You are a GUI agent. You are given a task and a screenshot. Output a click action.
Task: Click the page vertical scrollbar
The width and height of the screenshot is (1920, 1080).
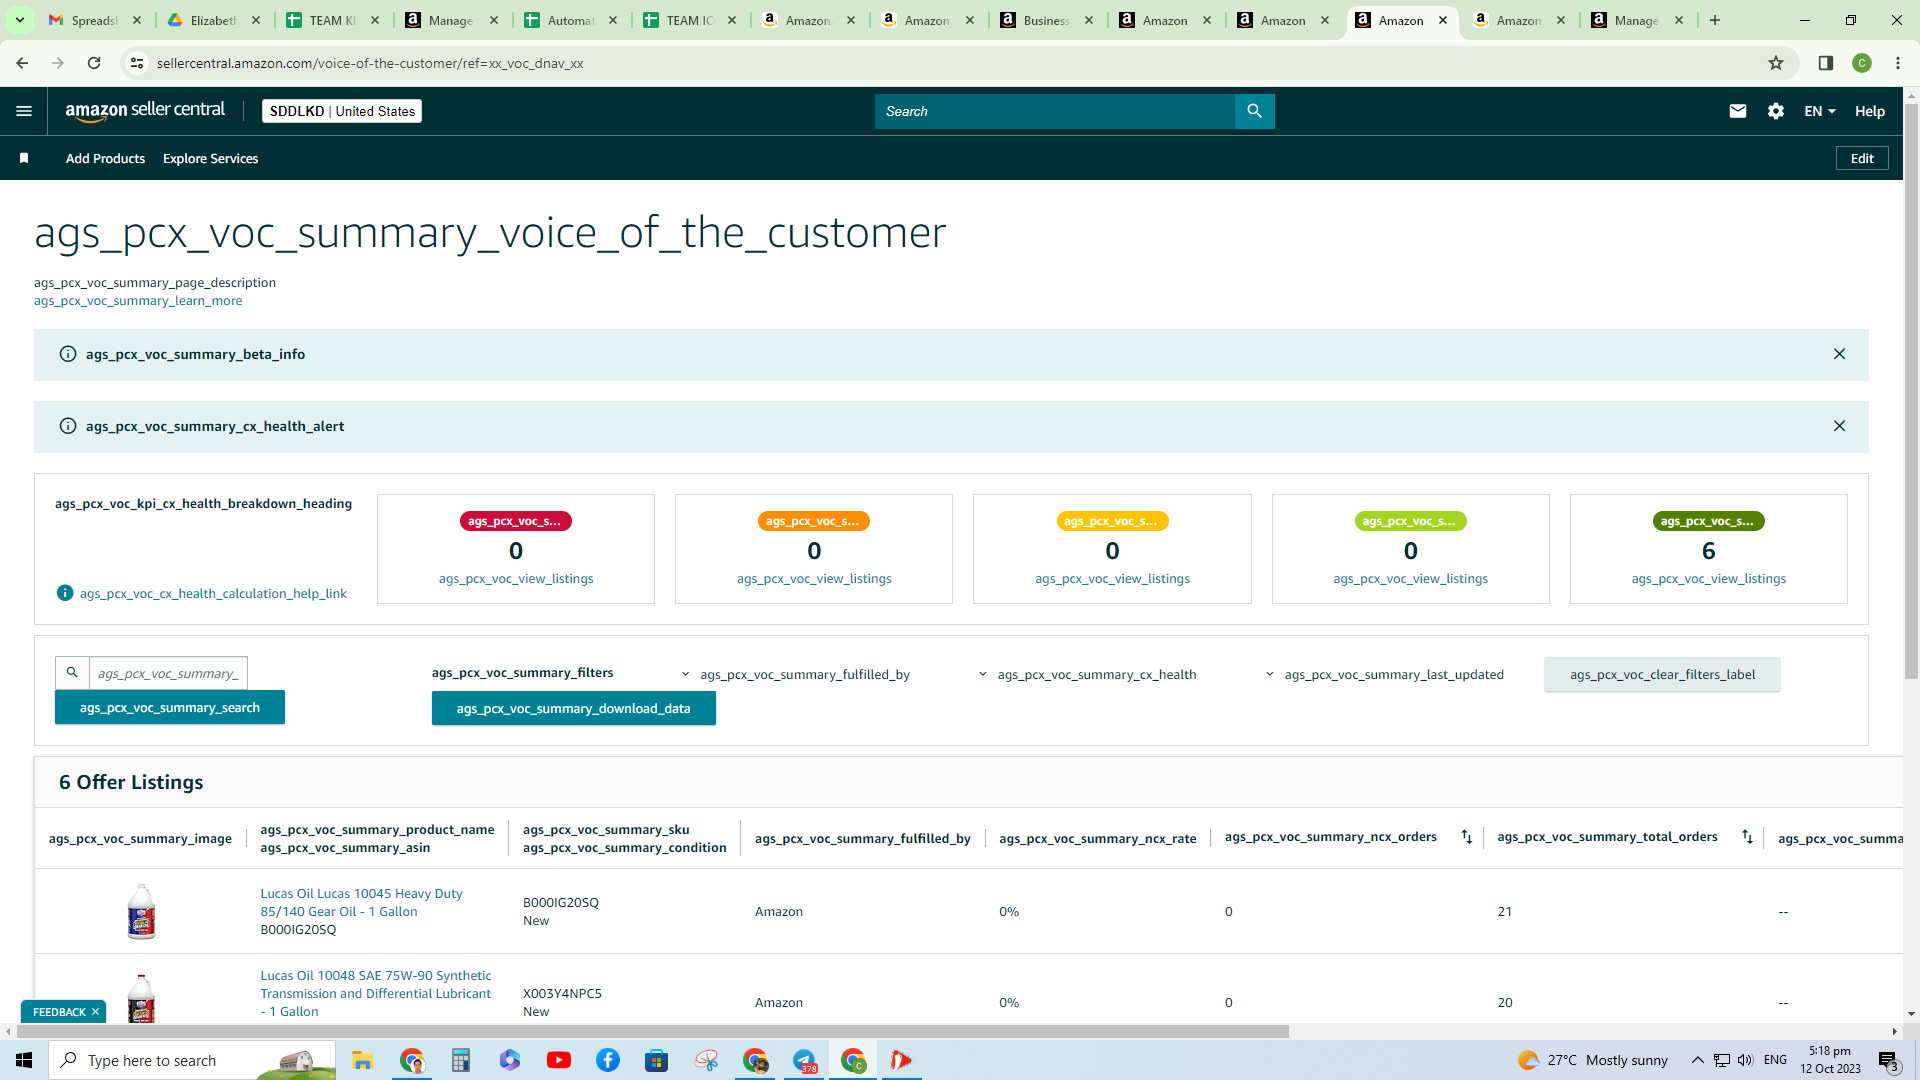point(1911,390)
